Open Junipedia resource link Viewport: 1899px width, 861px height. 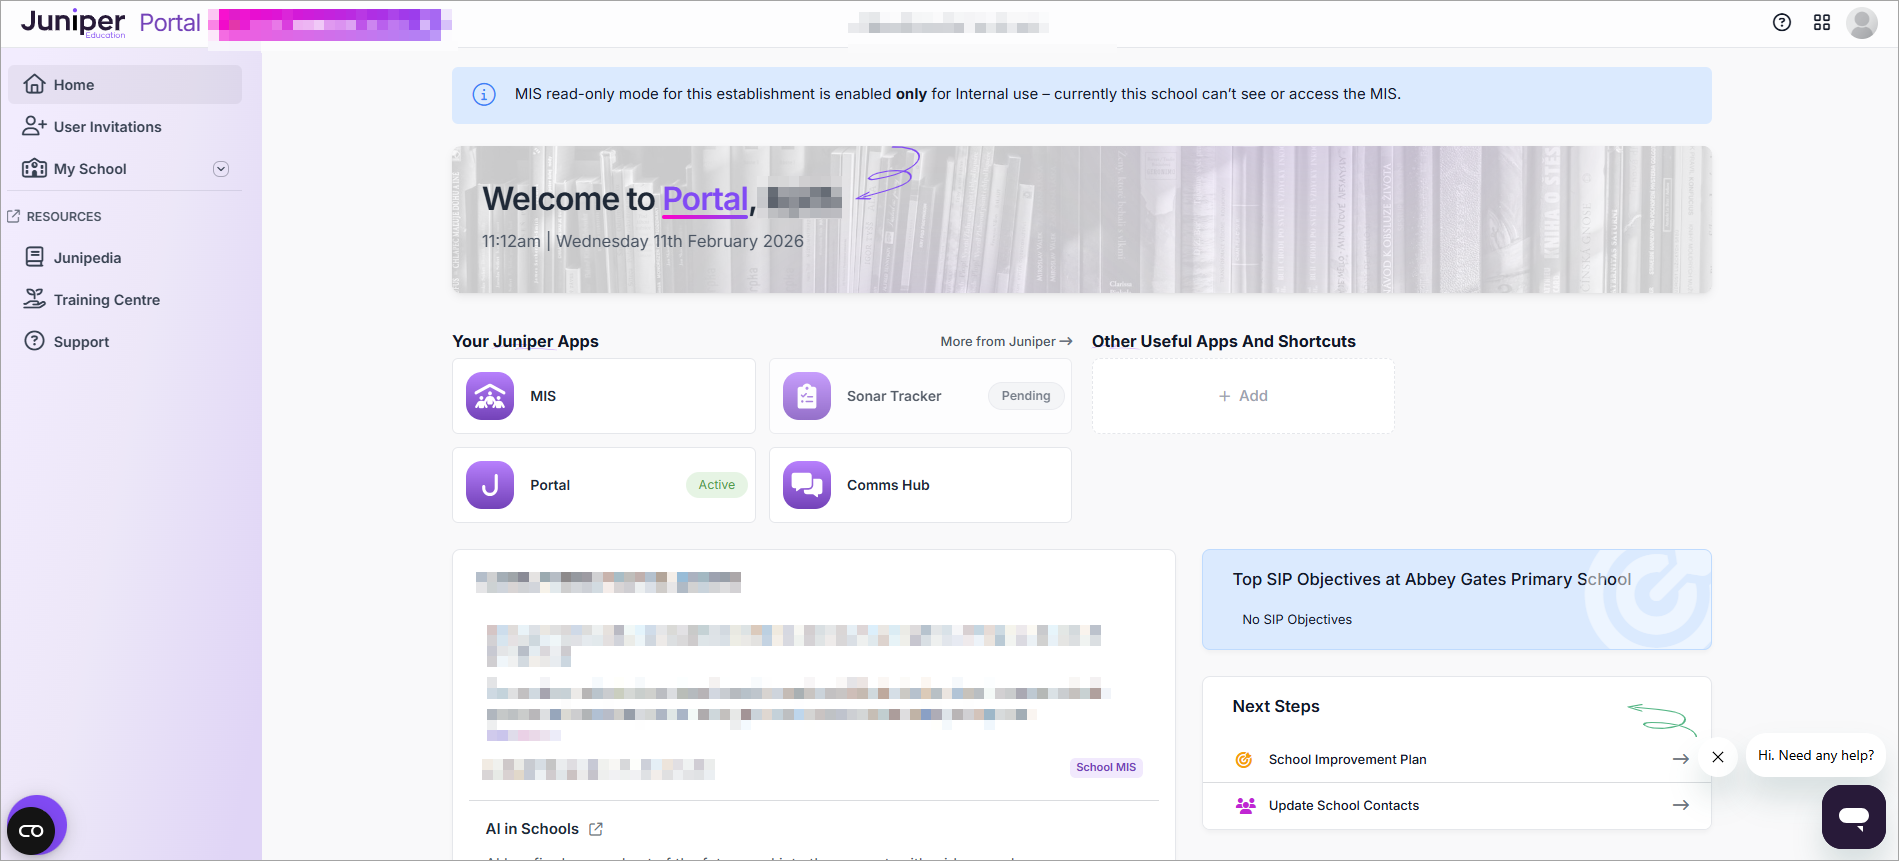pos(87,258)
